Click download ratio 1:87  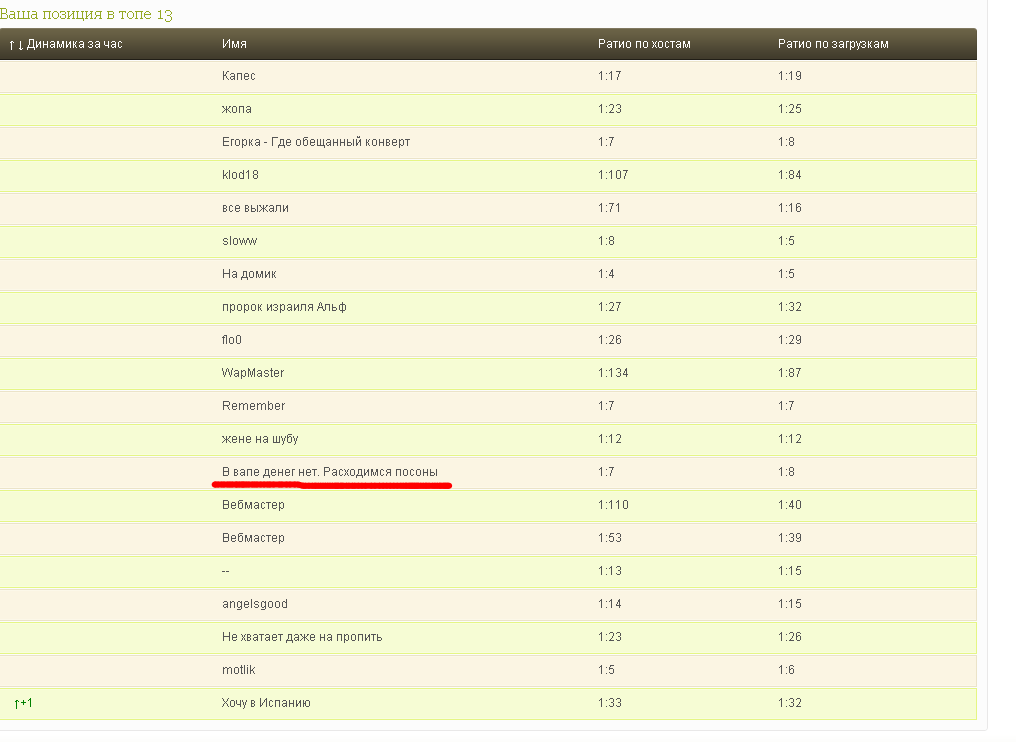[x=789, y=373]
